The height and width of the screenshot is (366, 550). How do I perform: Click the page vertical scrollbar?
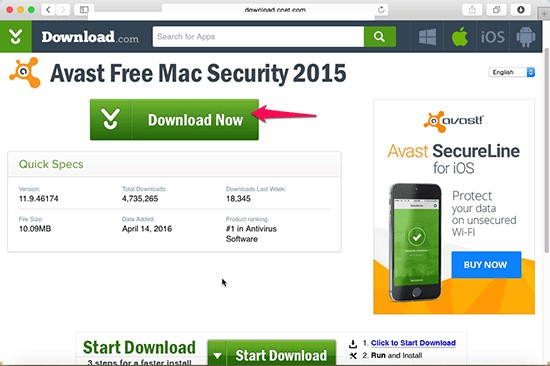pyautogui.click(x=546, y=151)
